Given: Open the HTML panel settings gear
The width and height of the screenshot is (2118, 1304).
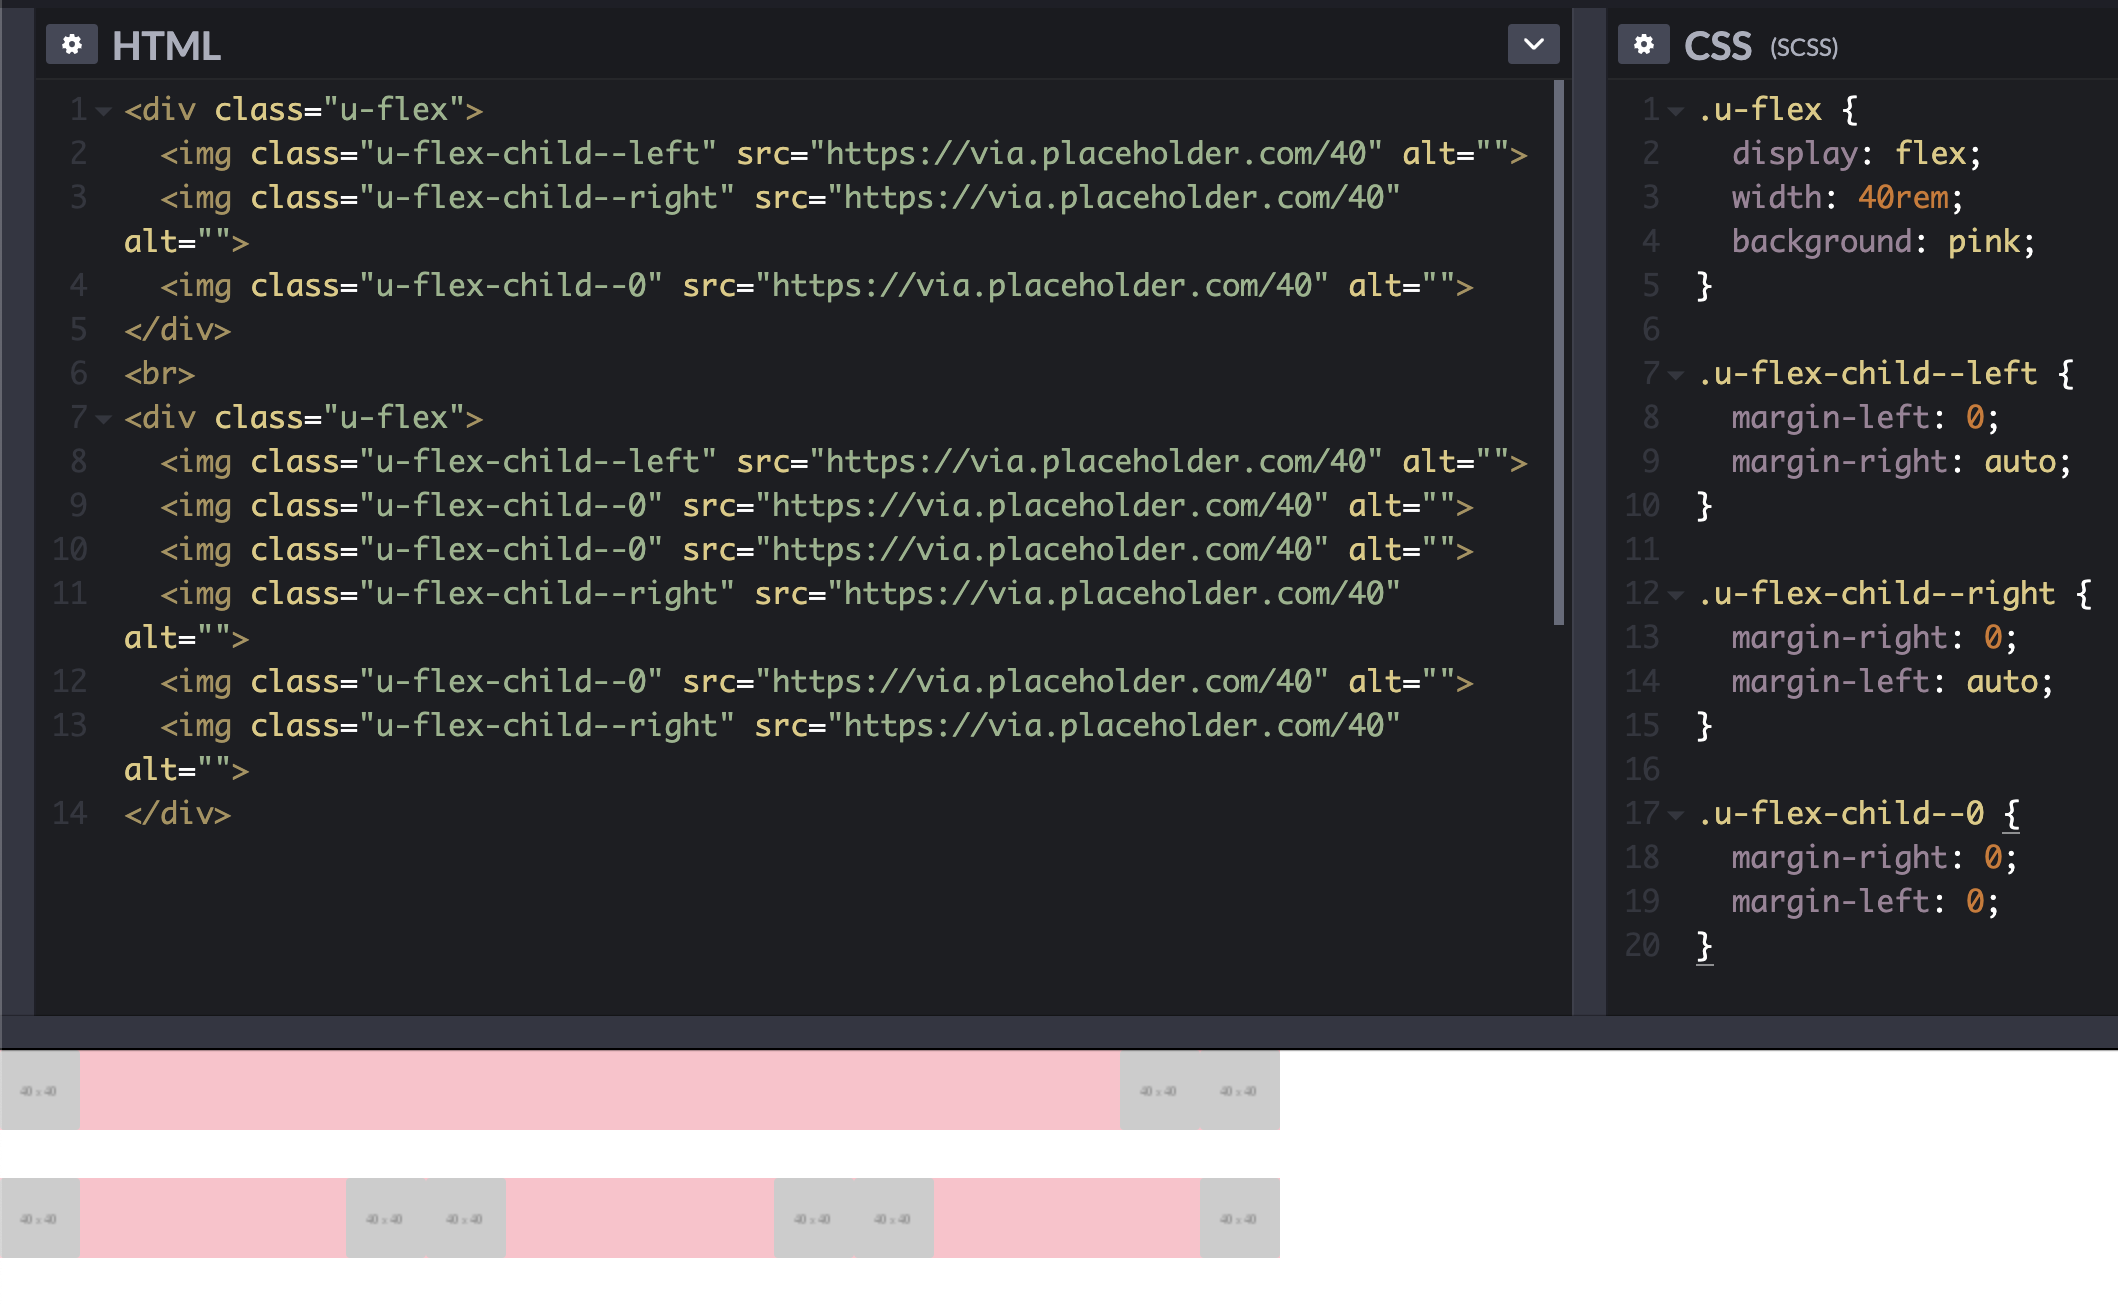Looking at the screenshot, I should point(73,45).
